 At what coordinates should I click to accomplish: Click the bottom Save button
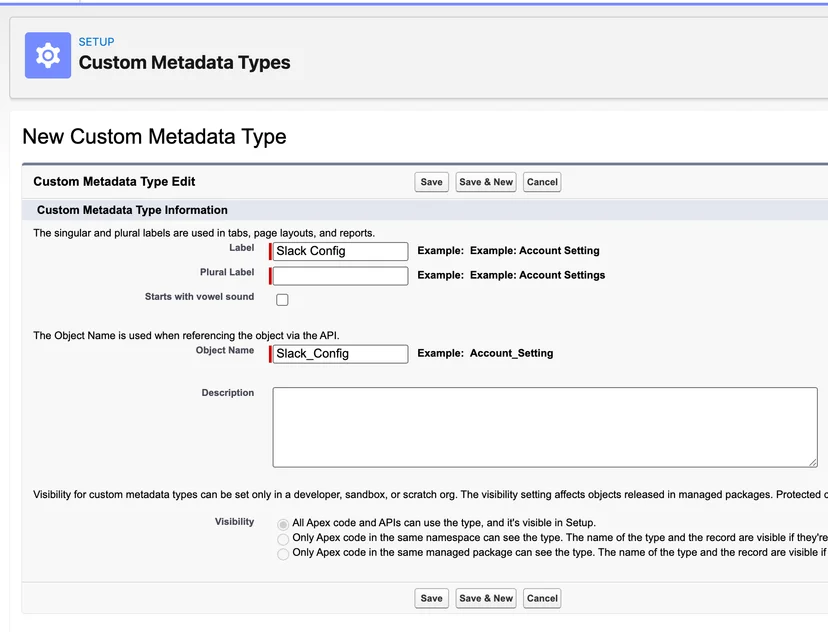(431, 598)
